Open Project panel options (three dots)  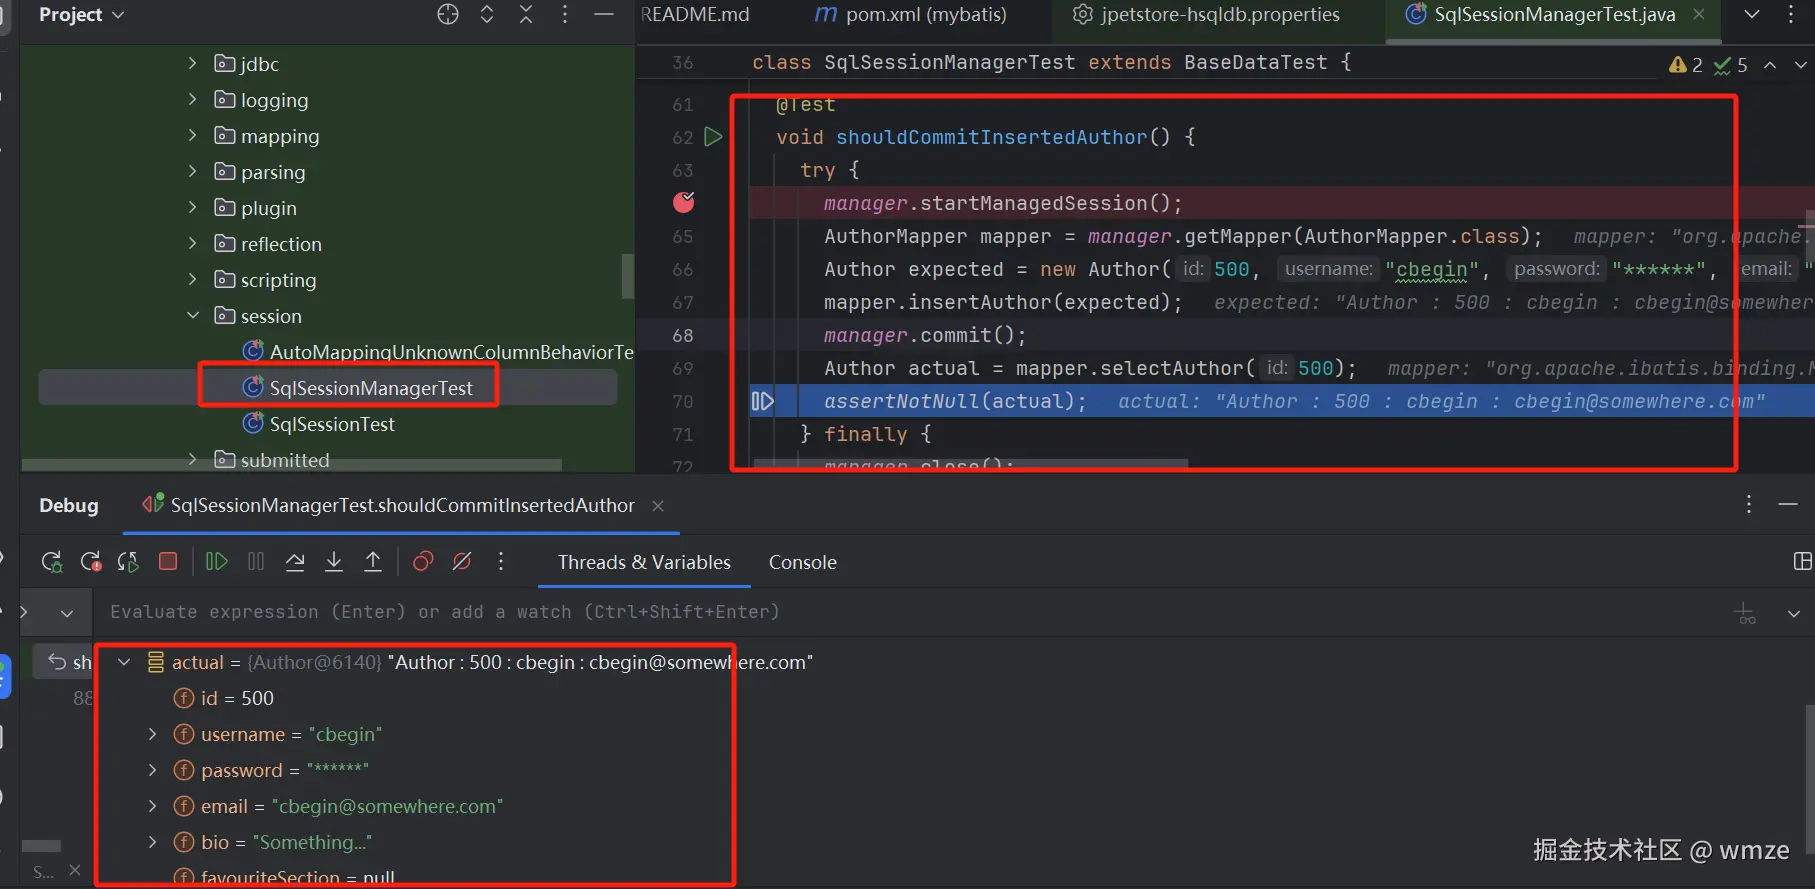click(x=565, y=14)
